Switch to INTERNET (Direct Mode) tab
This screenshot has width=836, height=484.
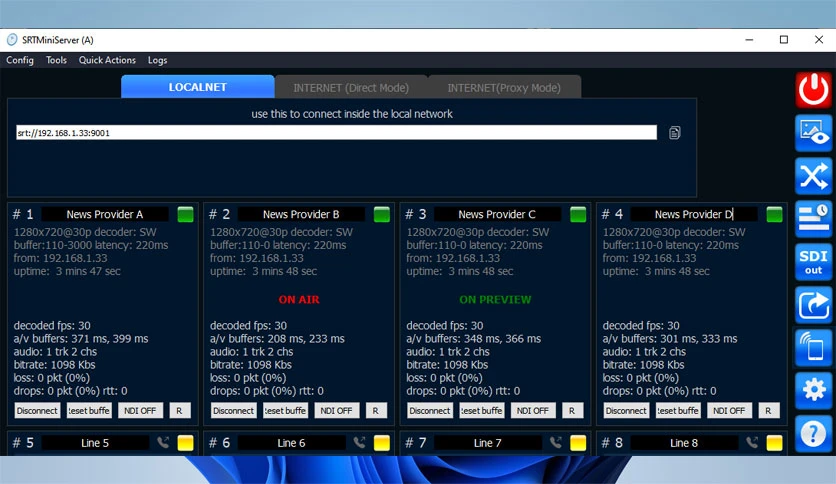click(x=351, y=87)
